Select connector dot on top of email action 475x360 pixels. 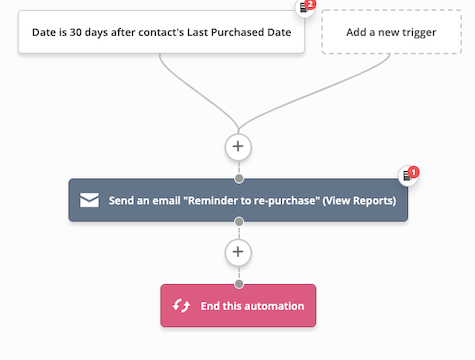coord(239,179)
